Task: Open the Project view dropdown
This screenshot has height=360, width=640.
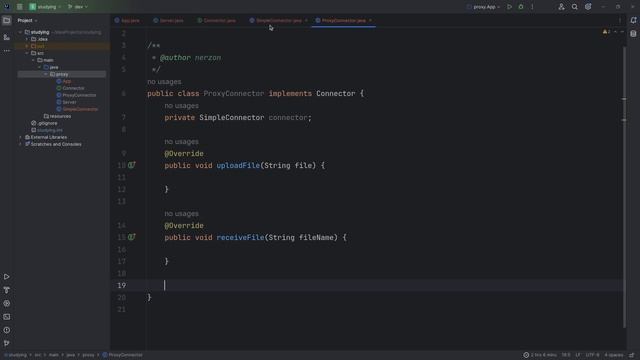Action: coord(27,20)
